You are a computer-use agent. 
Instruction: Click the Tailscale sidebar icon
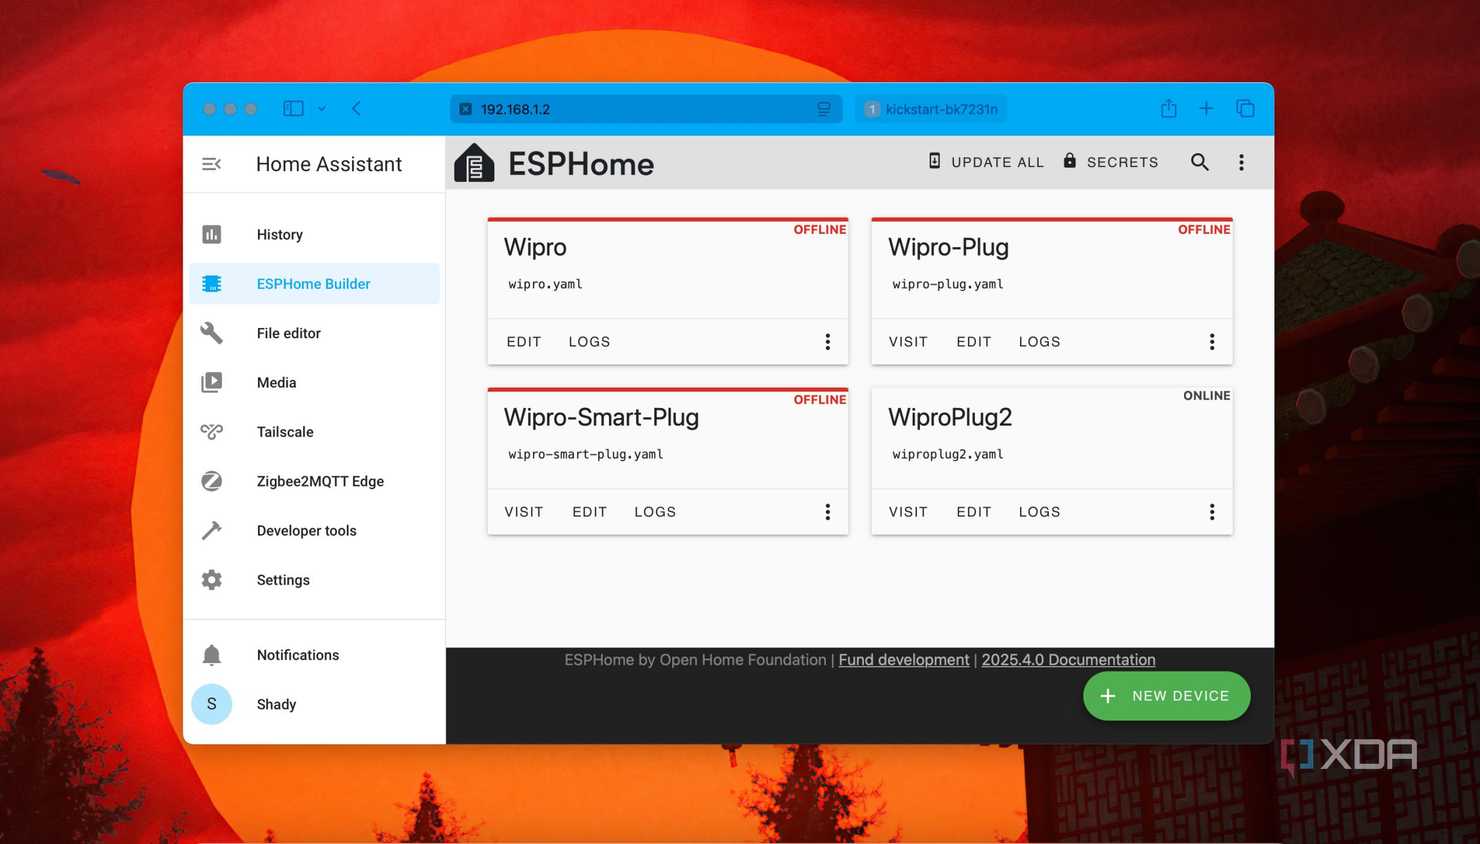tap(212, 432)
